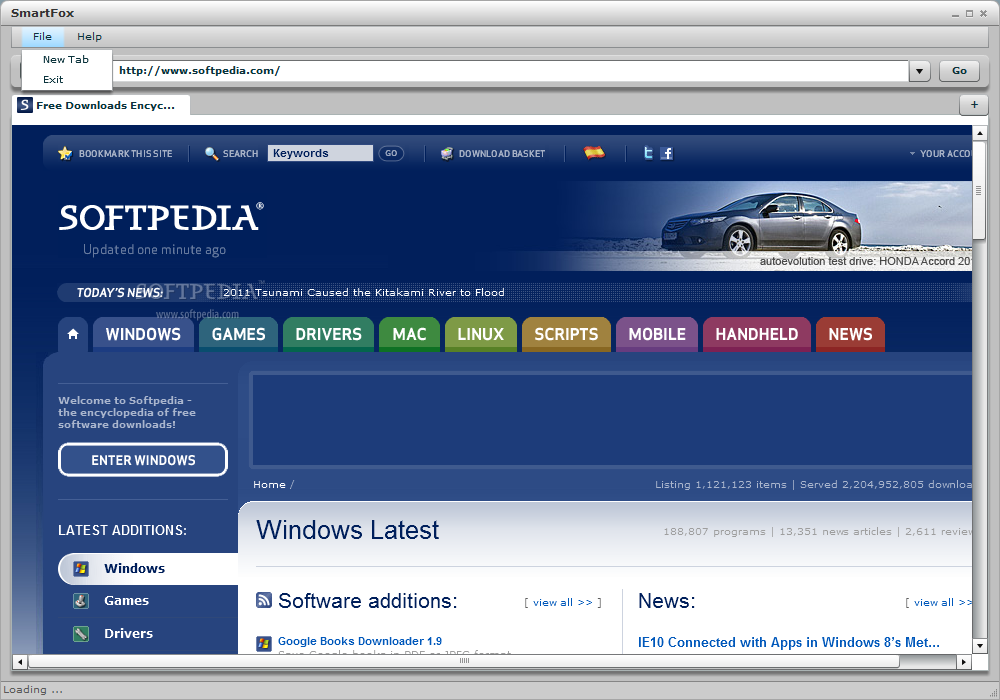This screenshot has width=1000, height=700.
Task: Select Games in Latest Additions list
Action: pos(126,601)
